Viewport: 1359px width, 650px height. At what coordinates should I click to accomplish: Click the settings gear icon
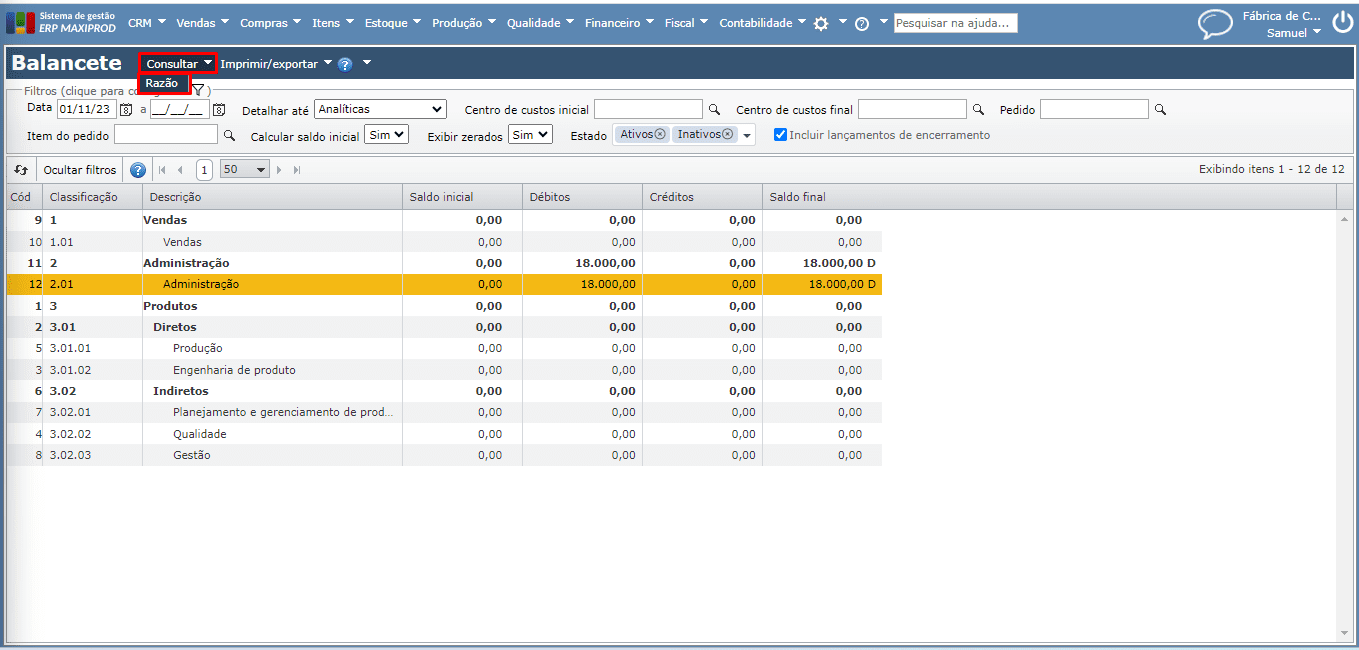point(821,23)
